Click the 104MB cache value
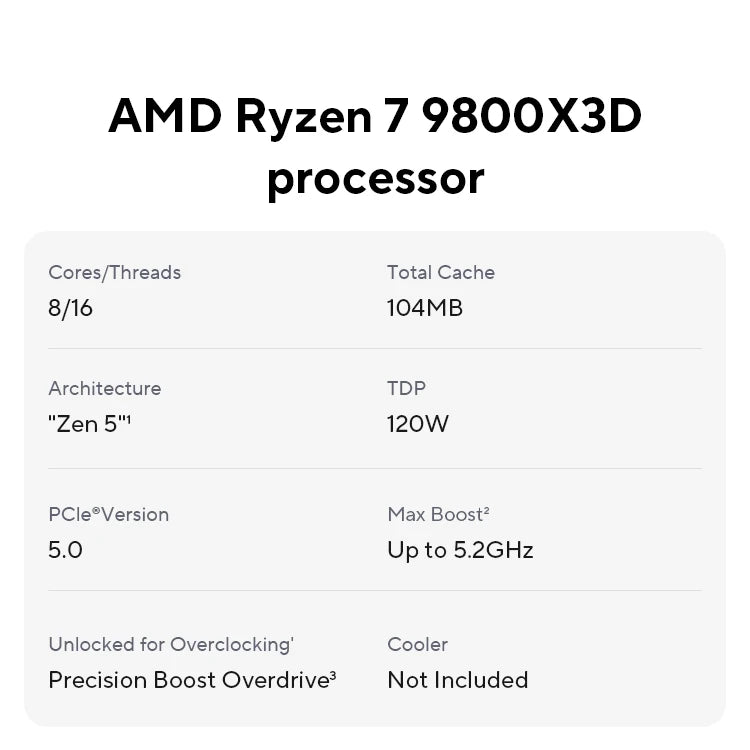The width and height of the screenshot is (750, 750). pyautogui.click(x=424, y=308)
